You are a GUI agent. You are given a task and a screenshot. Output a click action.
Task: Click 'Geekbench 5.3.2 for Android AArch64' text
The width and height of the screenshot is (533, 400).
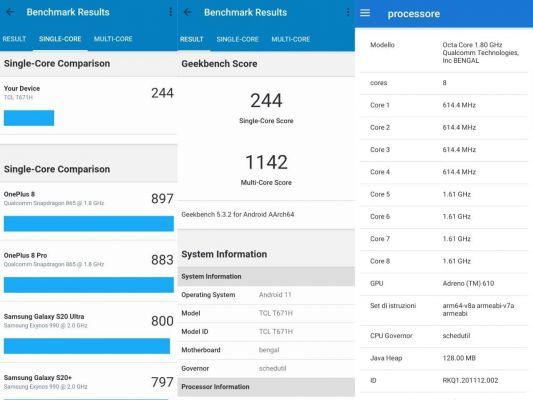238,214
